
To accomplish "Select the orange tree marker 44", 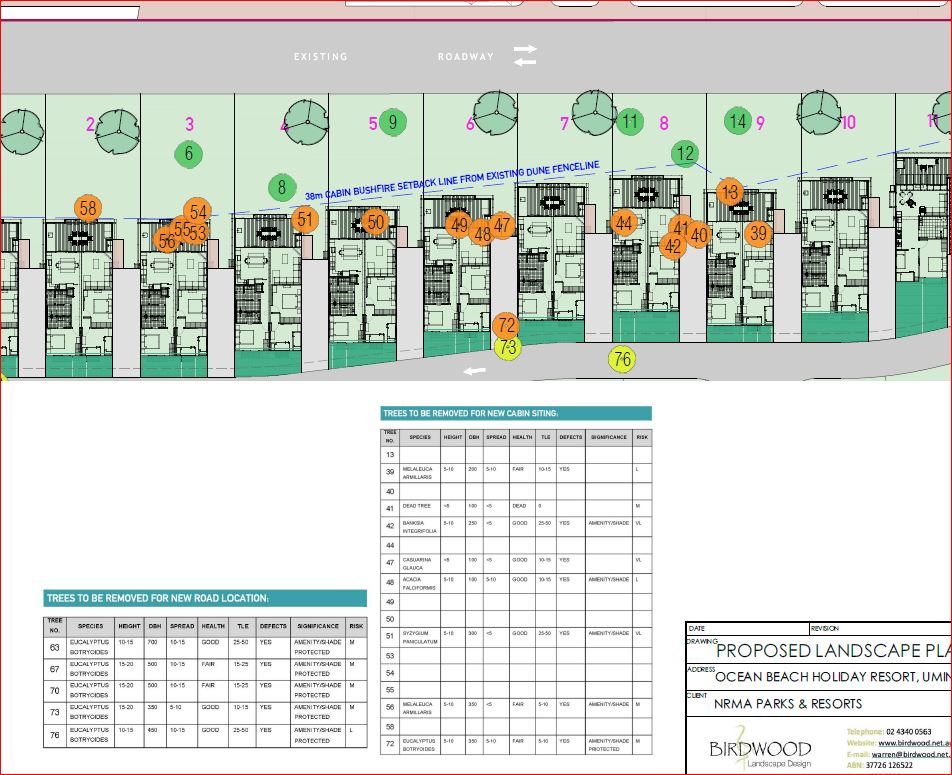I will (624, 223).
